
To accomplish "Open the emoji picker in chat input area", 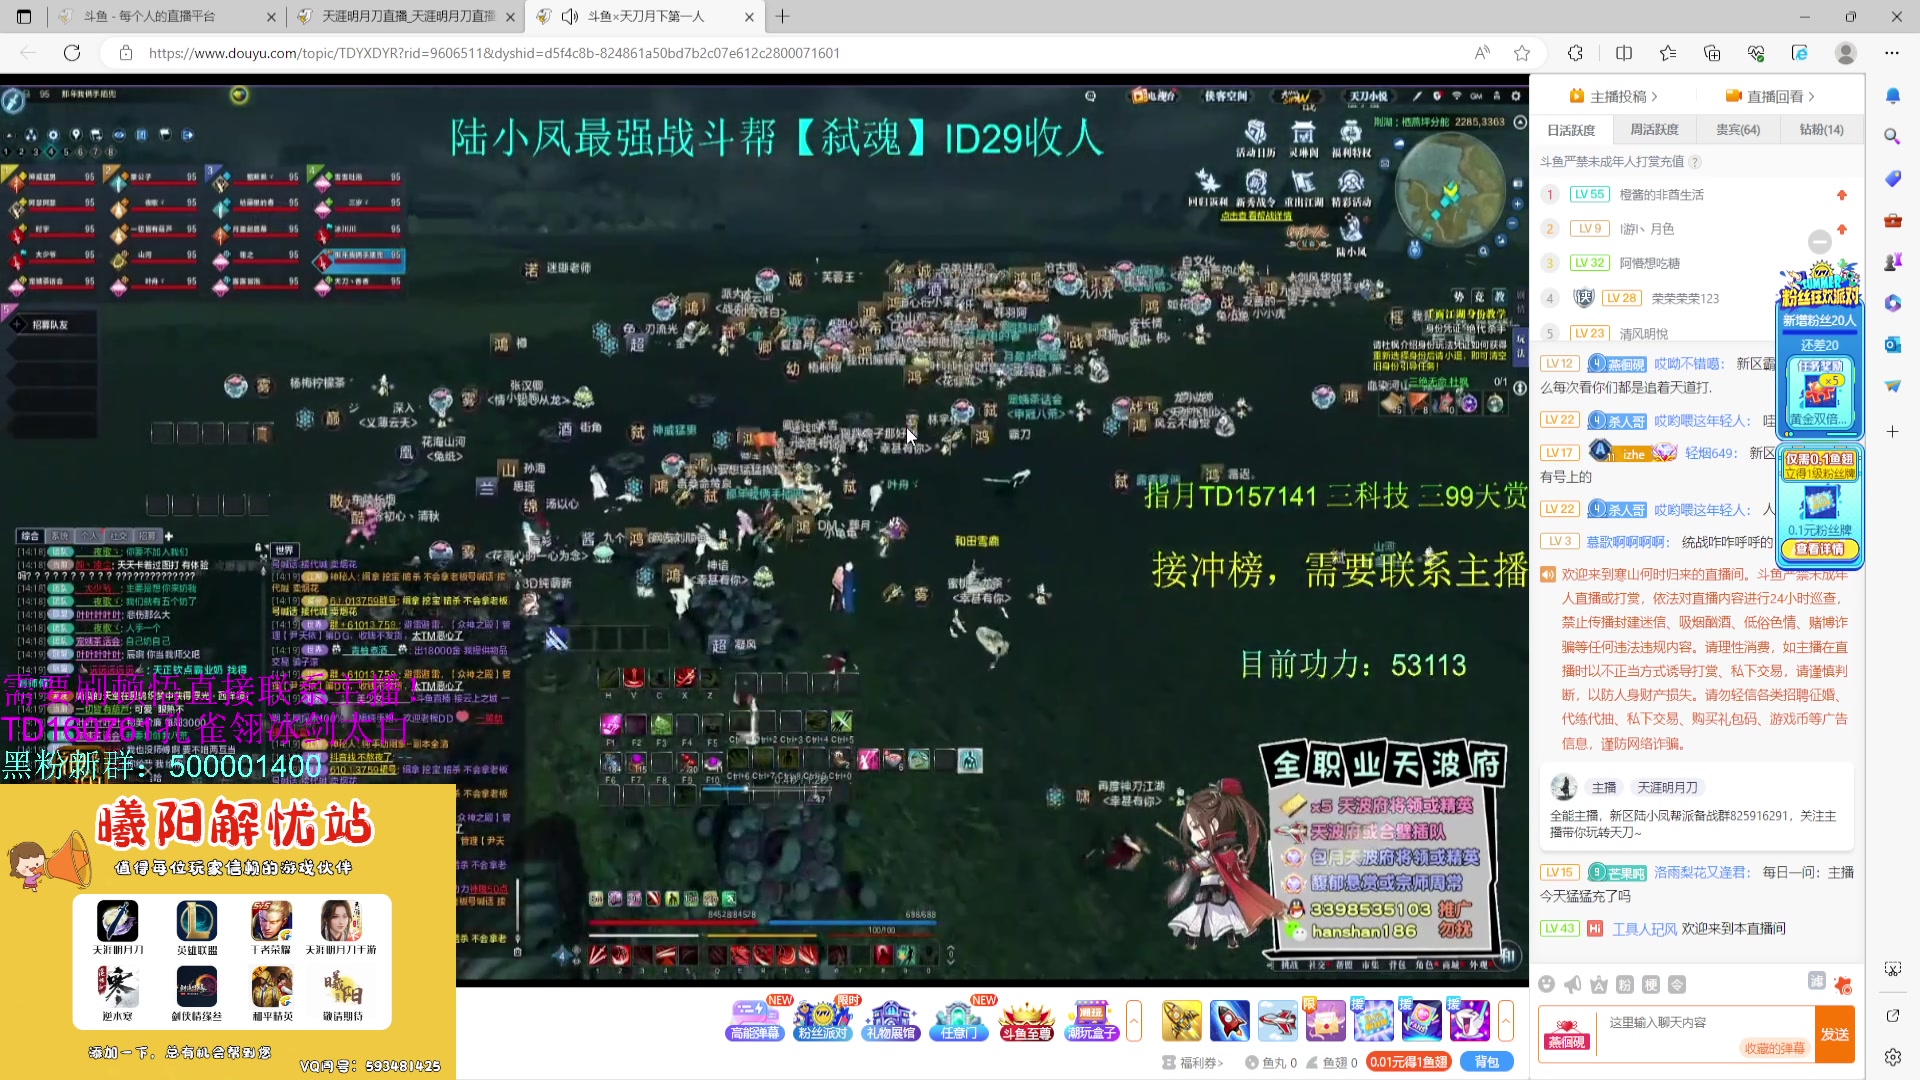I will point(1547,984).
